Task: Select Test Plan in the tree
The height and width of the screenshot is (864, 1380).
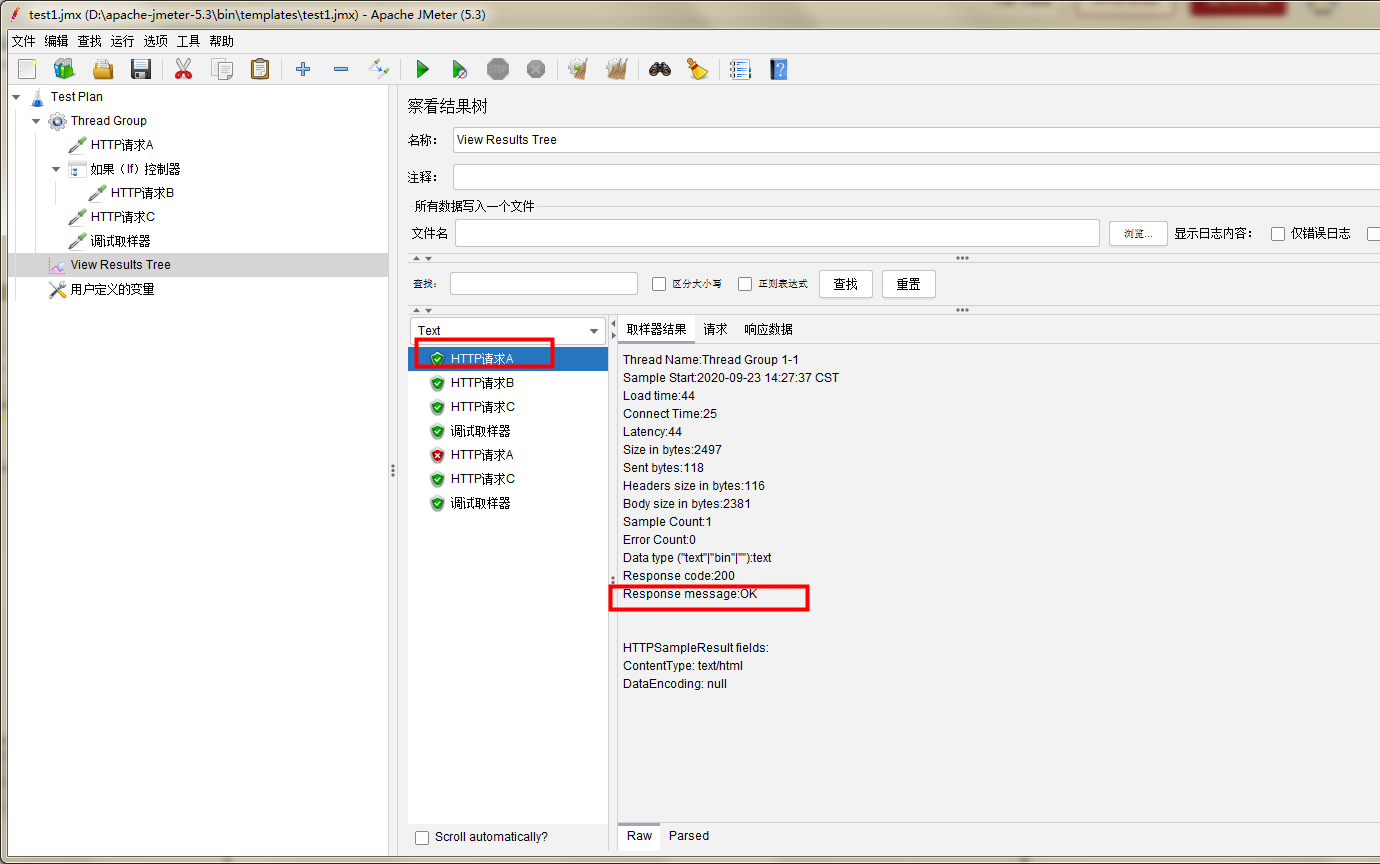Action: [x=77, y=97]
